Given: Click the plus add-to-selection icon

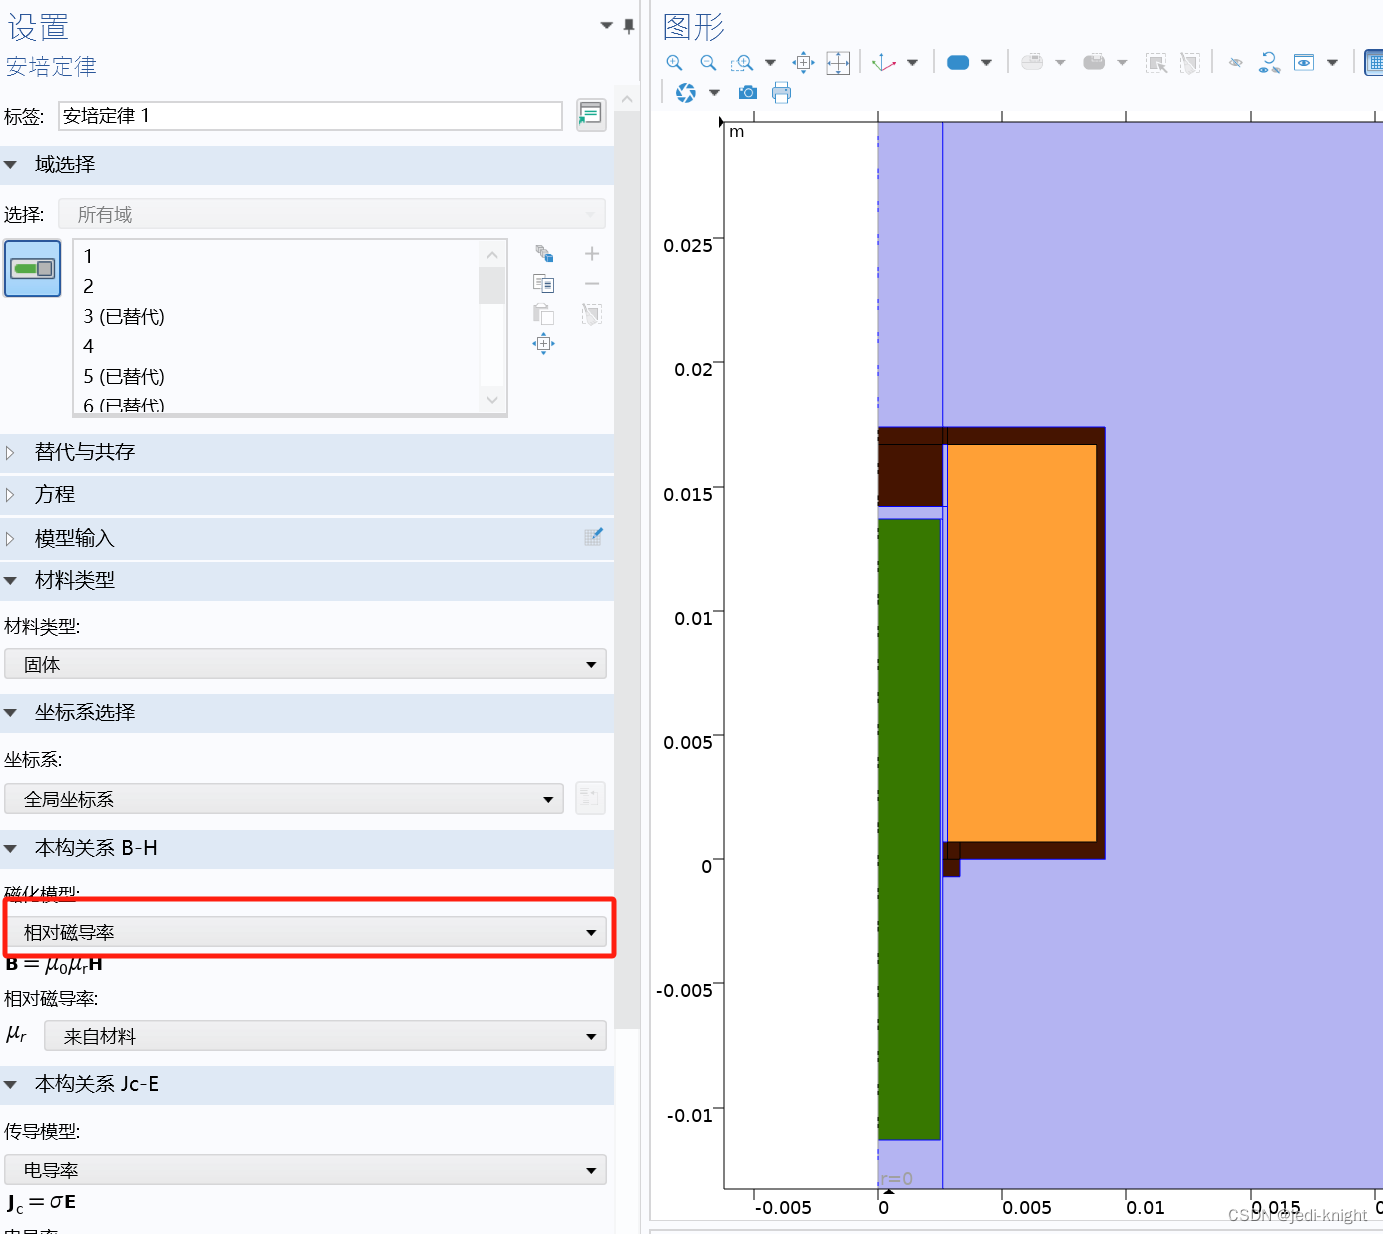Looking at the screenshot, I should [x=592, y=254].
